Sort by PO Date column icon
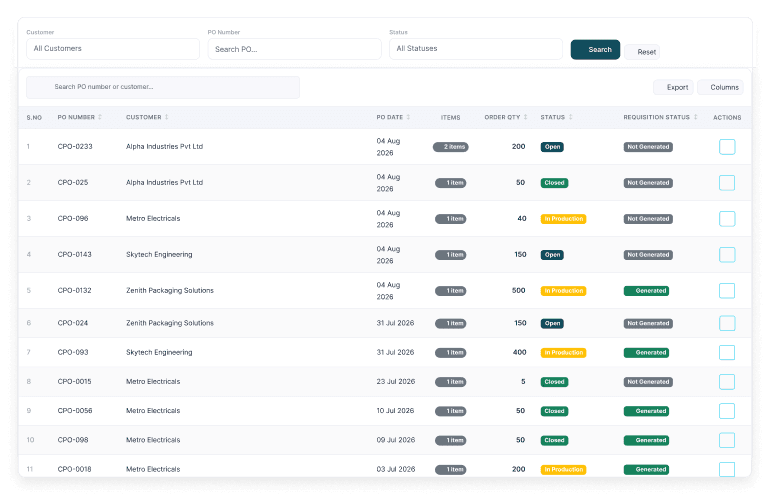This screenshot has height=497, width=771. (408, 117)
